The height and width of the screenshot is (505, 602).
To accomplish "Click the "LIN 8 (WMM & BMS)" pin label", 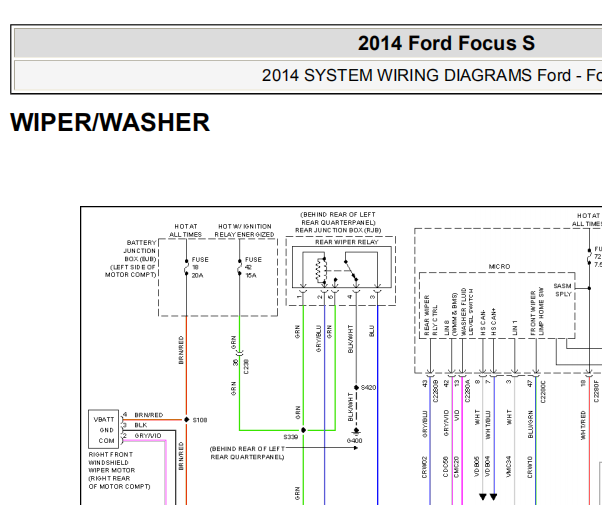I will point(450,315).
